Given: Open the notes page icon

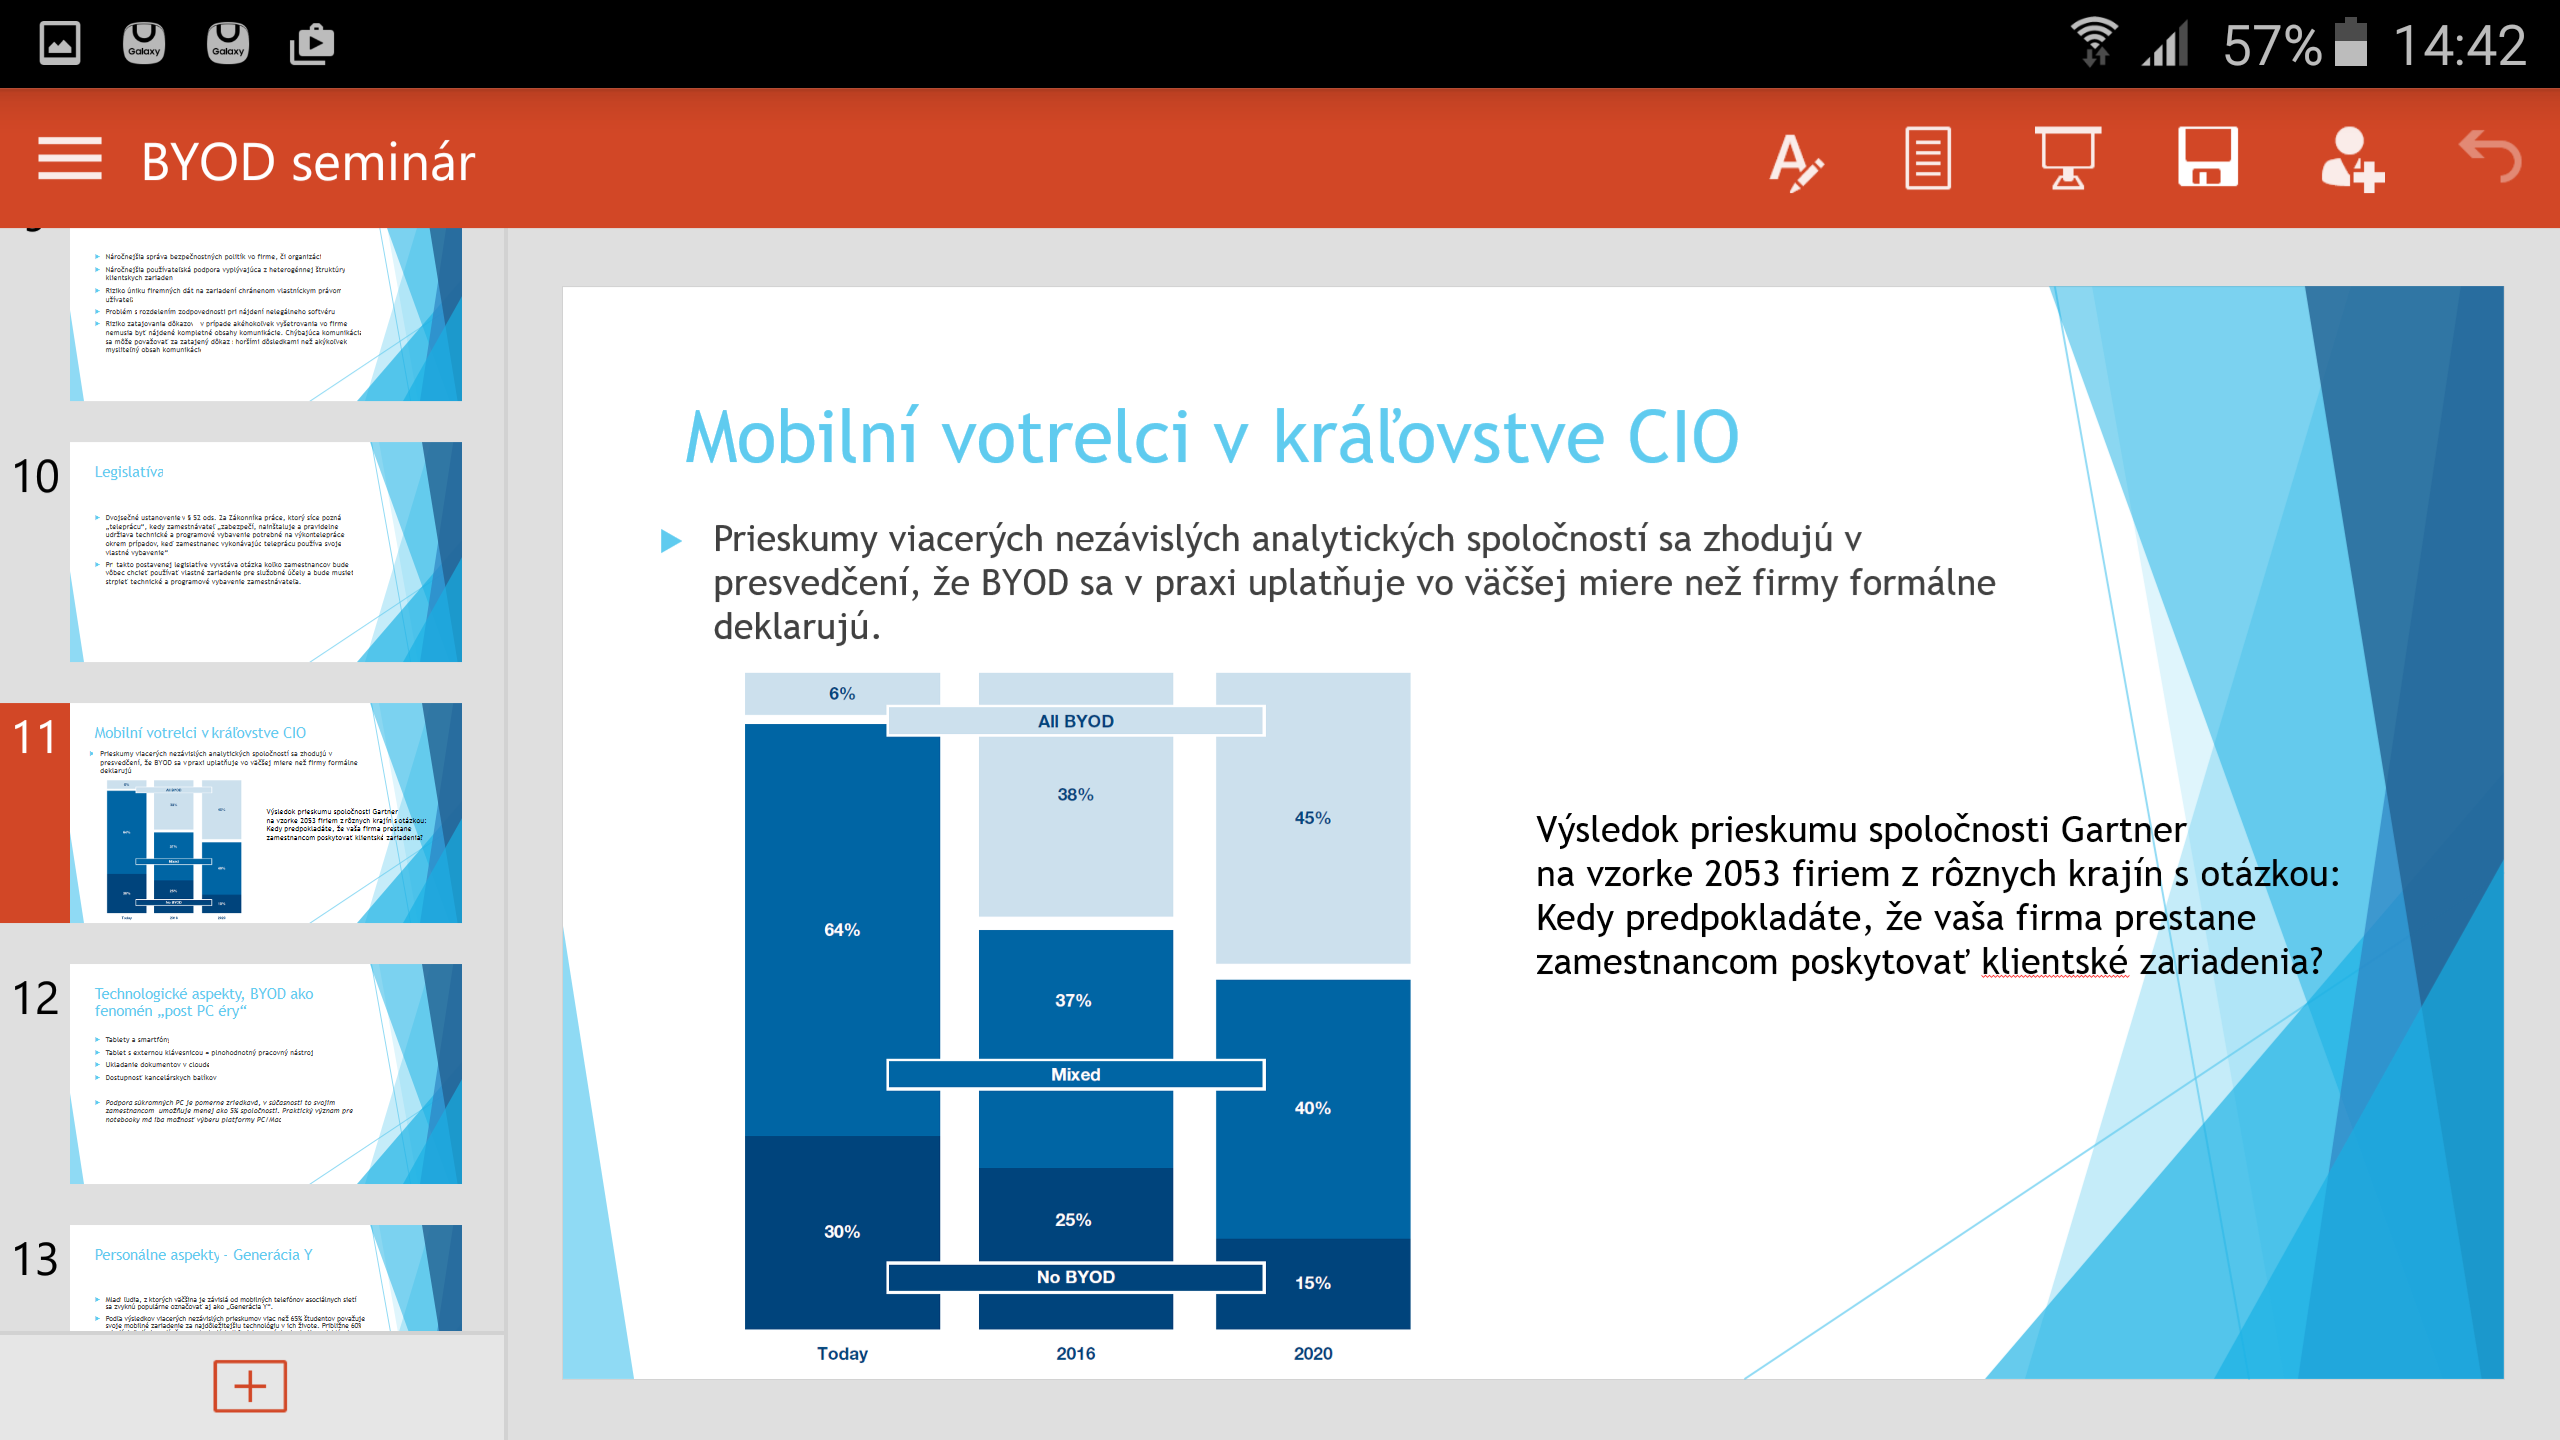Looking at the screenshot, I should 1927,159.
